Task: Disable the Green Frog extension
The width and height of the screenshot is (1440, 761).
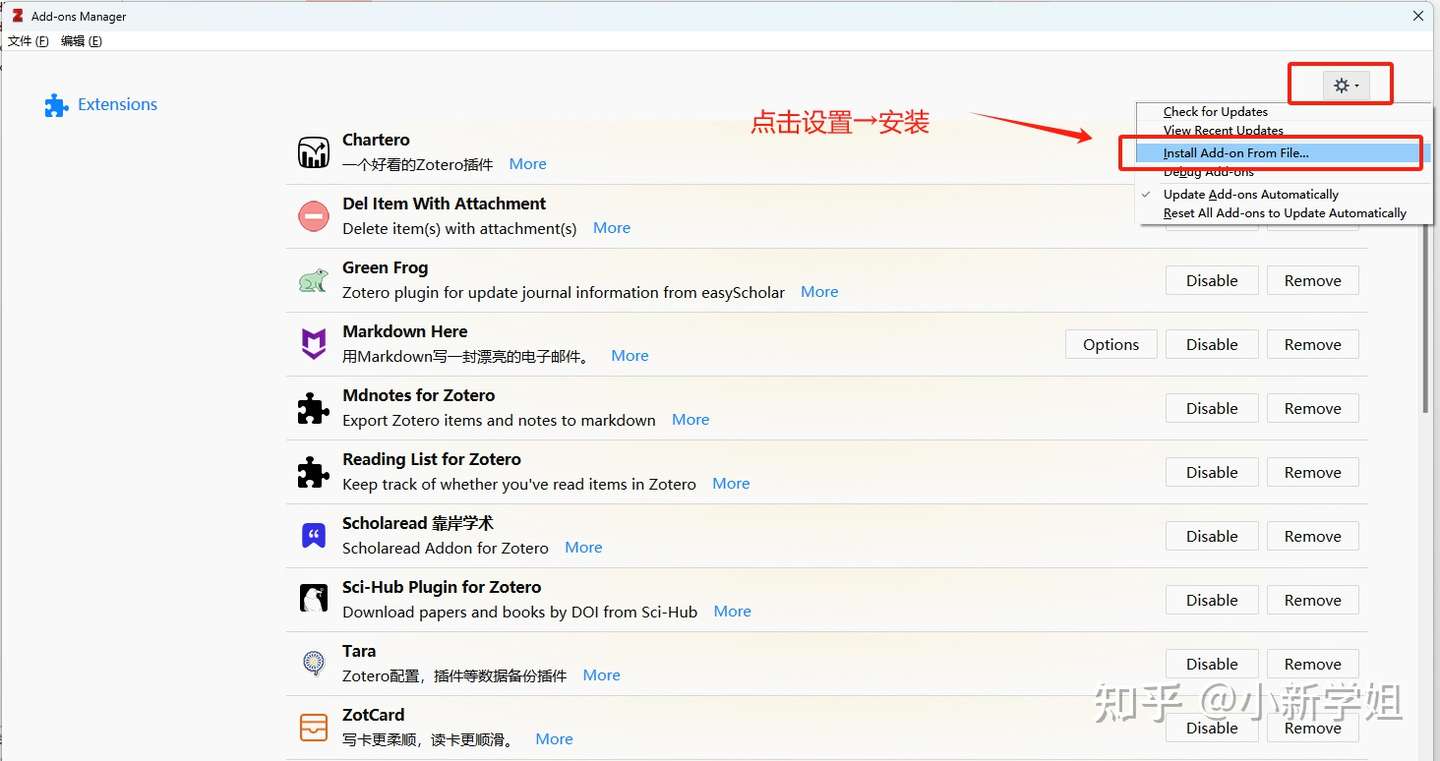Action: (x=1212, y=280)
